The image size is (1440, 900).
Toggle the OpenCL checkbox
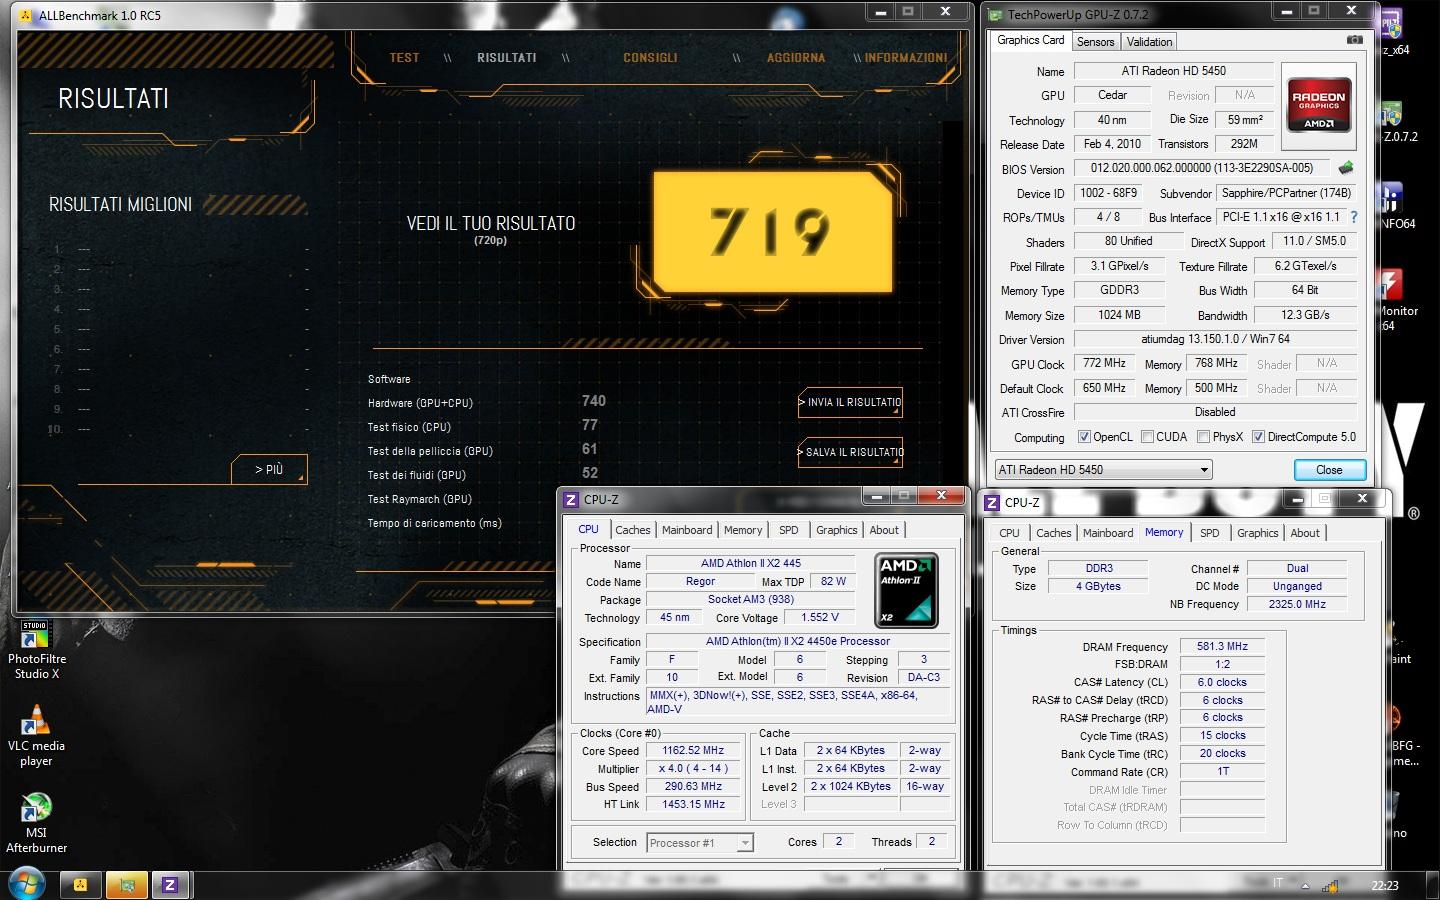click(1084, 437)
